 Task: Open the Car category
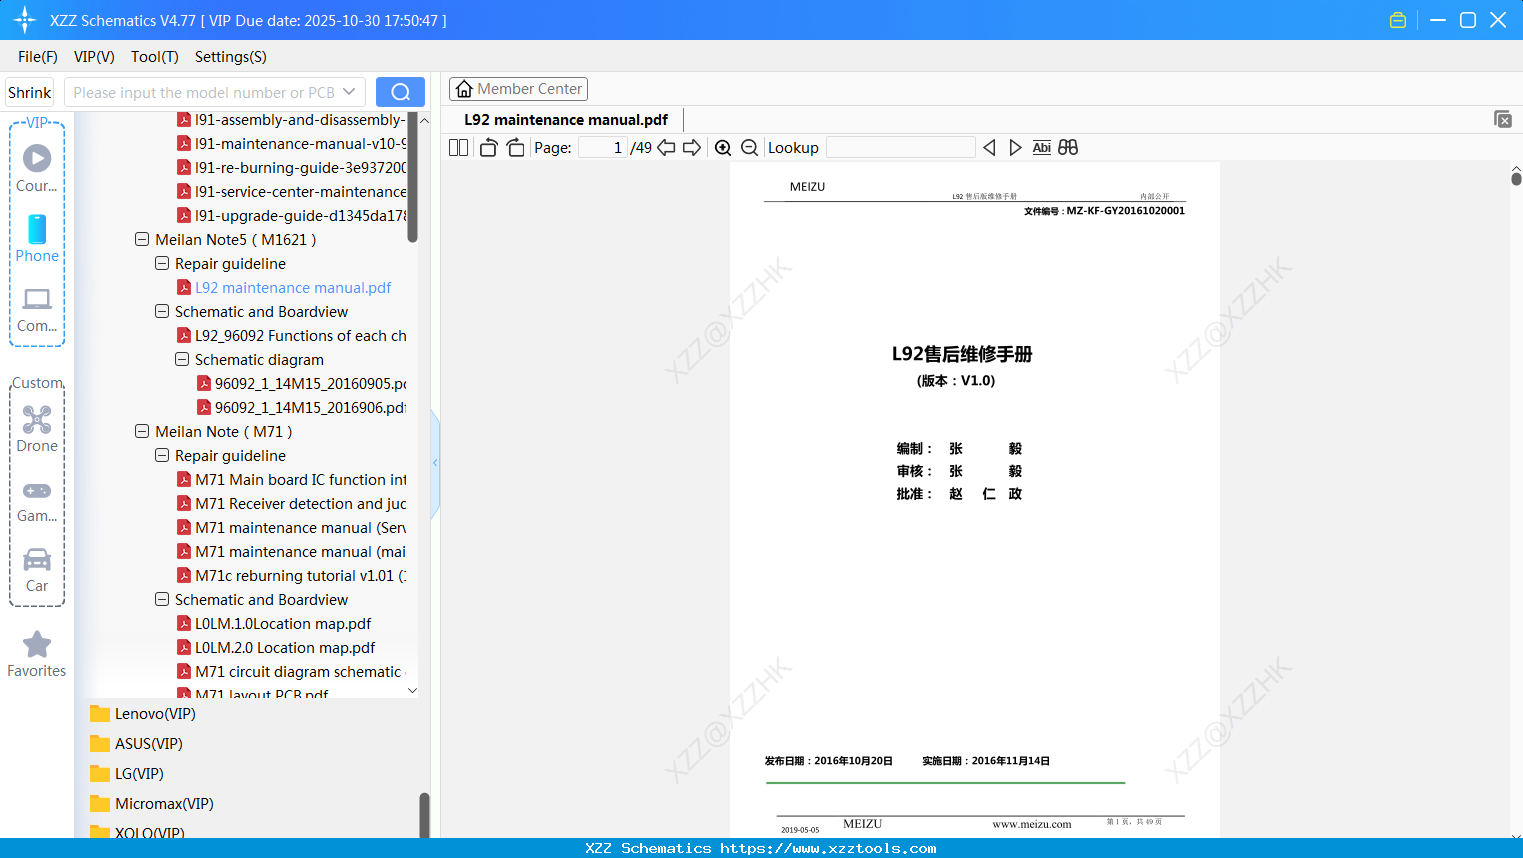click(37, 569)
